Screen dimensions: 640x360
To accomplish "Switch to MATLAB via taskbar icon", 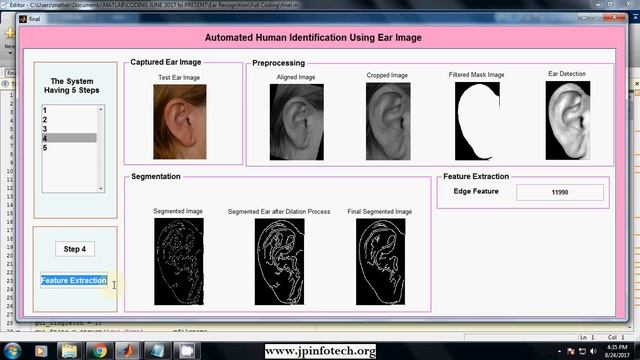I will click(x=128, y=351).
